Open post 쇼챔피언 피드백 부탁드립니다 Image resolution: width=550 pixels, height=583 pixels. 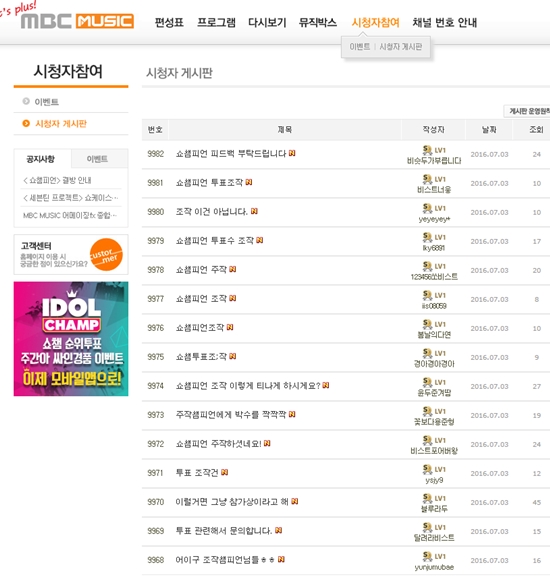click(x=231, y=154)
